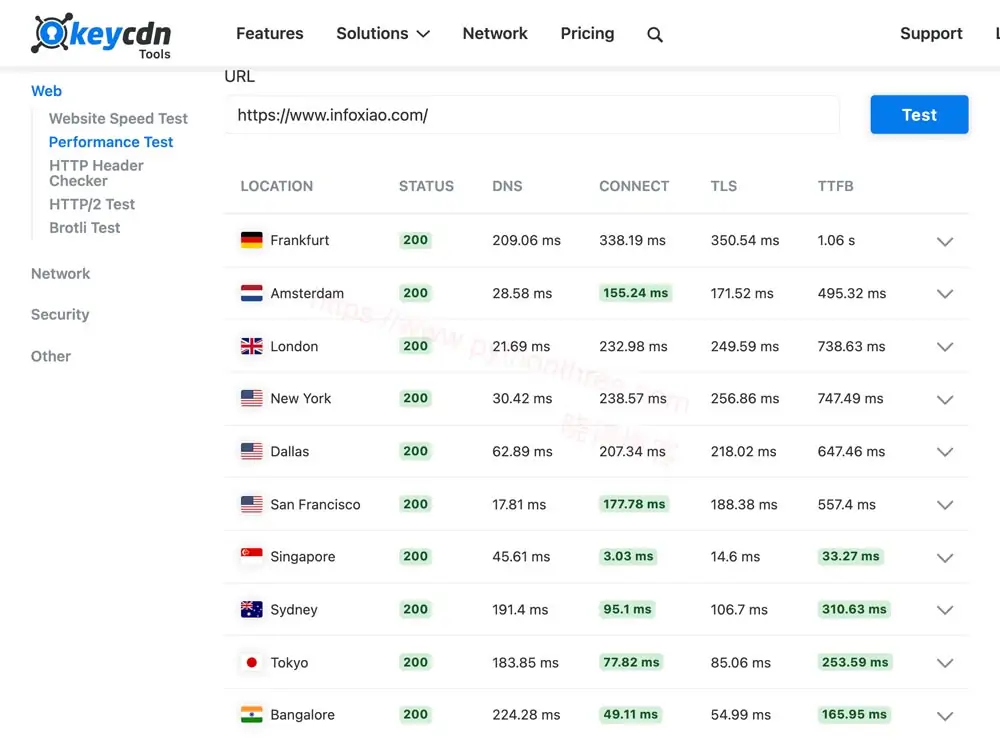Click the KeyCDN Tools logo

(100, 35)
